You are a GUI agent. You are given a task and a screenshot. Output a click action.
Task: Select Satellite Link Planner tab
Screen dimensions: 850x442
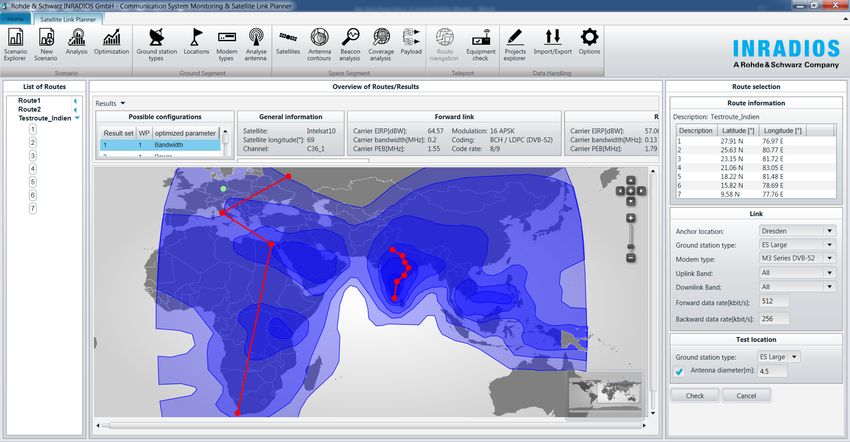[68, 19]
